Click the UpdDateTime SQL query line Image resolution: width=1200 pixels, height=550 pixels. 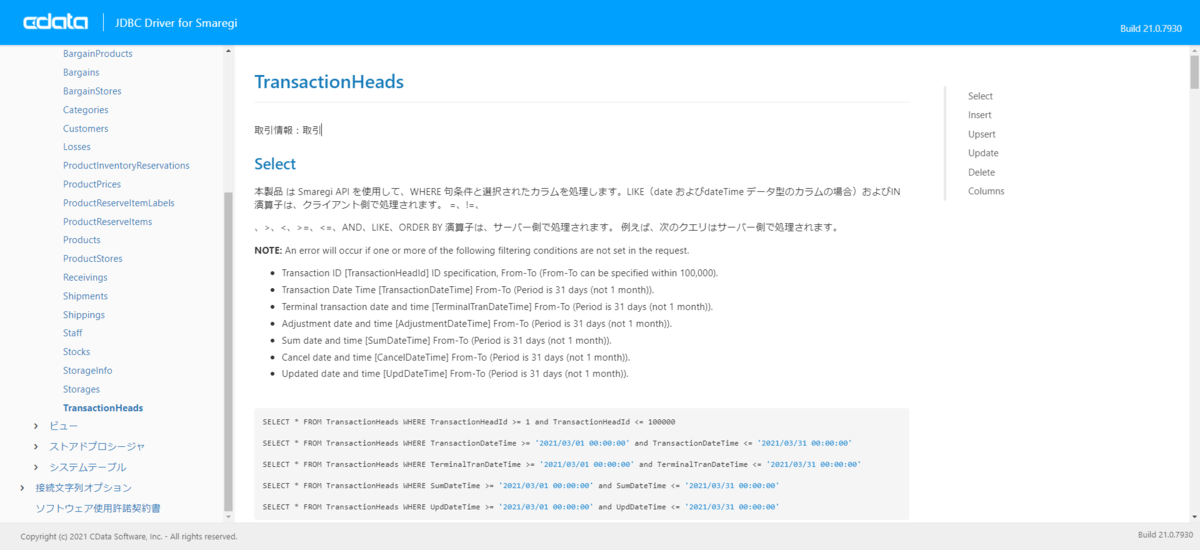[521, 507]
